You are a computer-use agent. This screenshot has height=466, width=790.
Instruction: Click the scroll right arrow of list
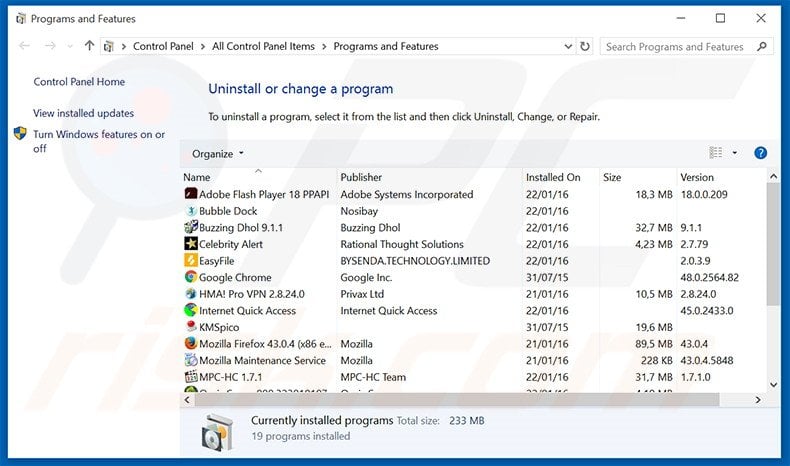[758, 400]
